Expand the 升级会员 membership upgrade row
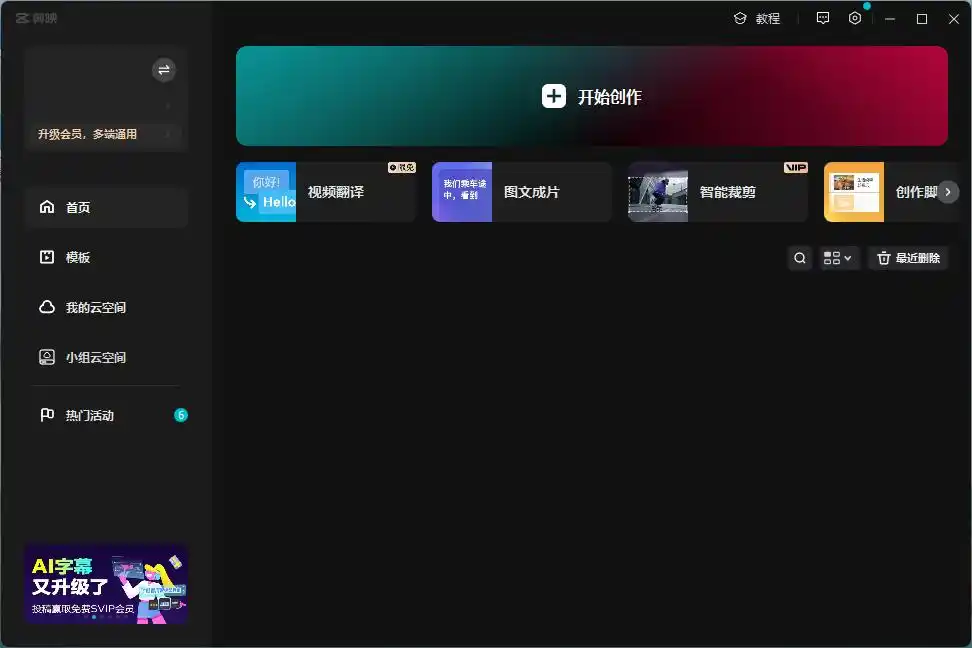The image size is (972, 648). pos(105,134)
